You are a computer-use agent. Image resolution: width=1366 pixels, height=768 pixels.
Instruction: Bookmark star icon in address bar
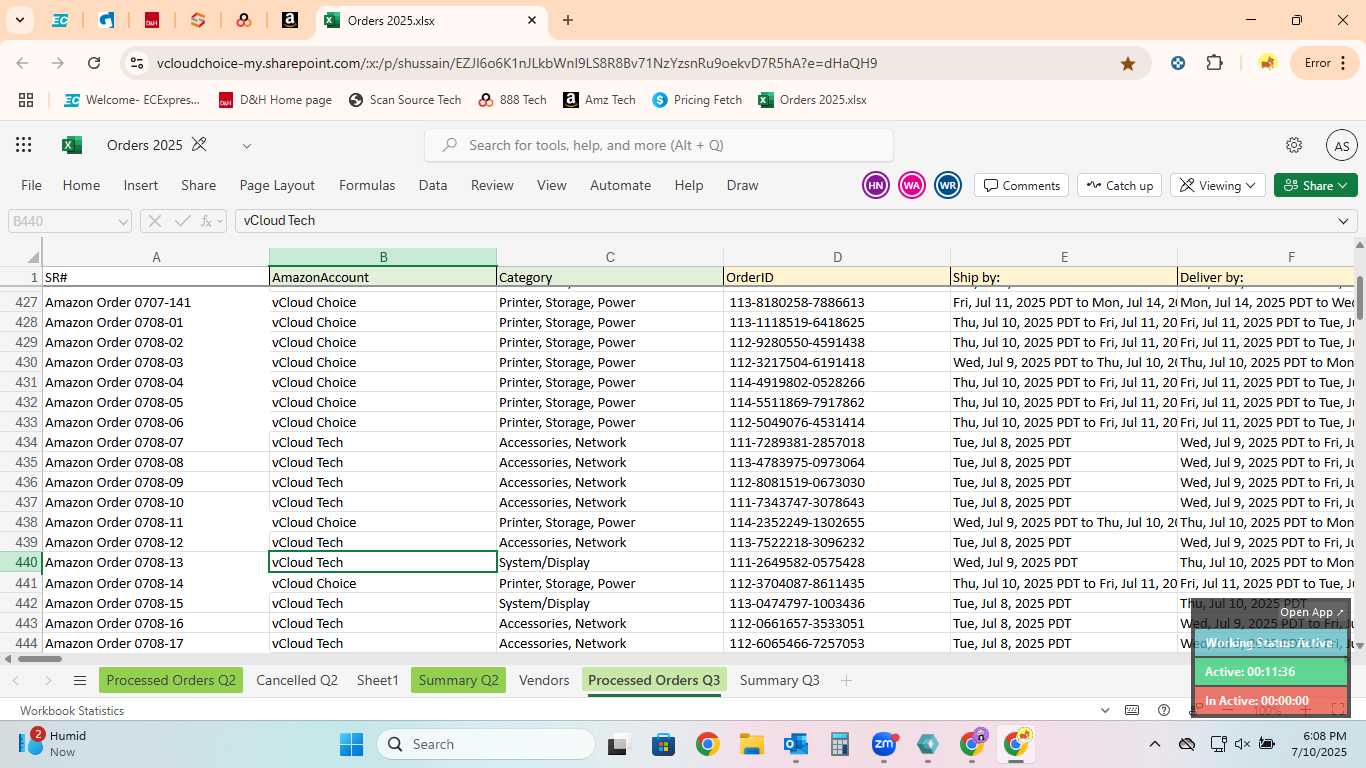click(x=1128, y=63)
